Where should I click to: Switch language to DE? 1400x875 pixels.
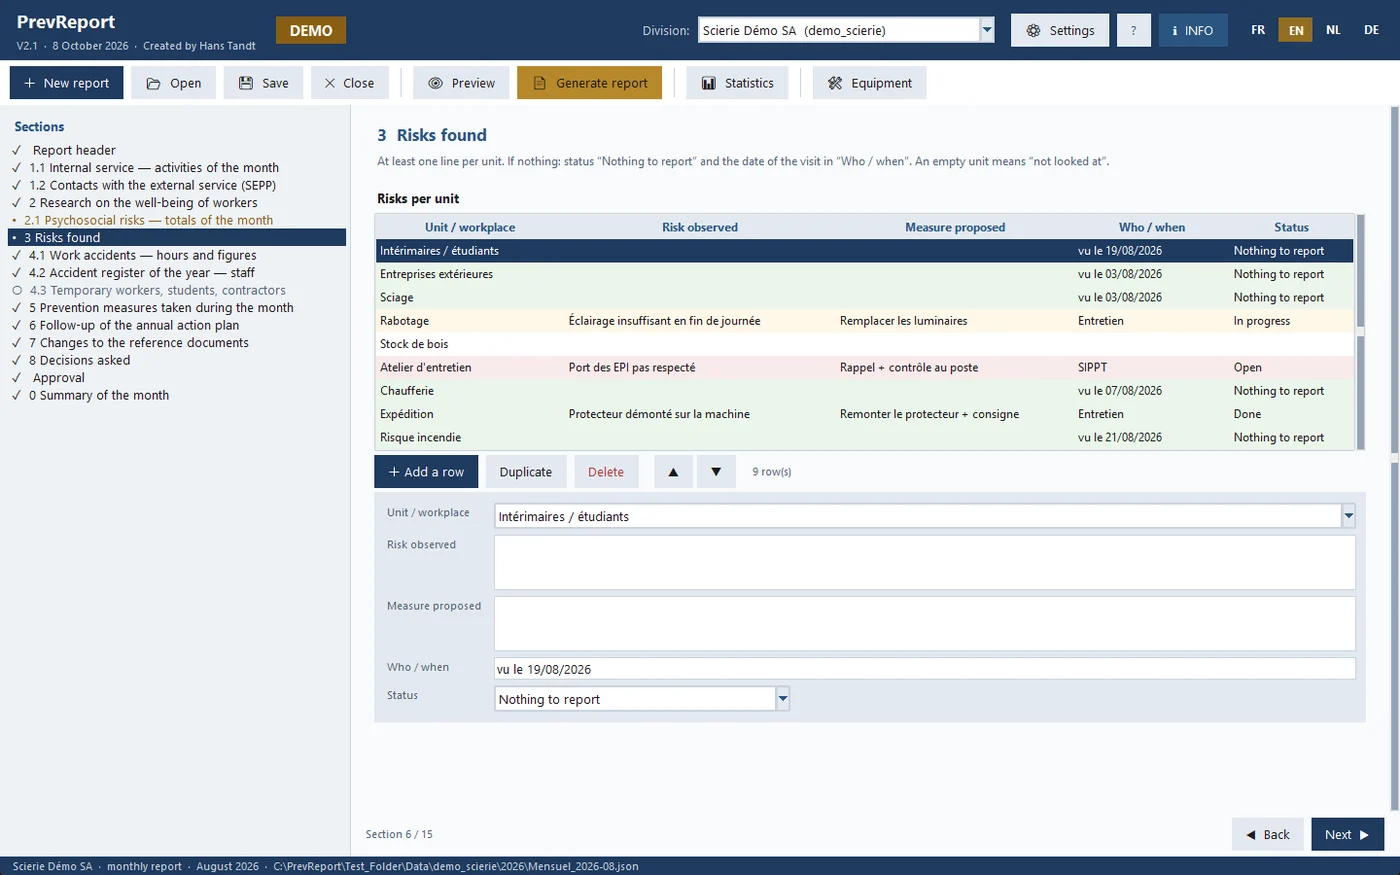(x=1371, y=30)
